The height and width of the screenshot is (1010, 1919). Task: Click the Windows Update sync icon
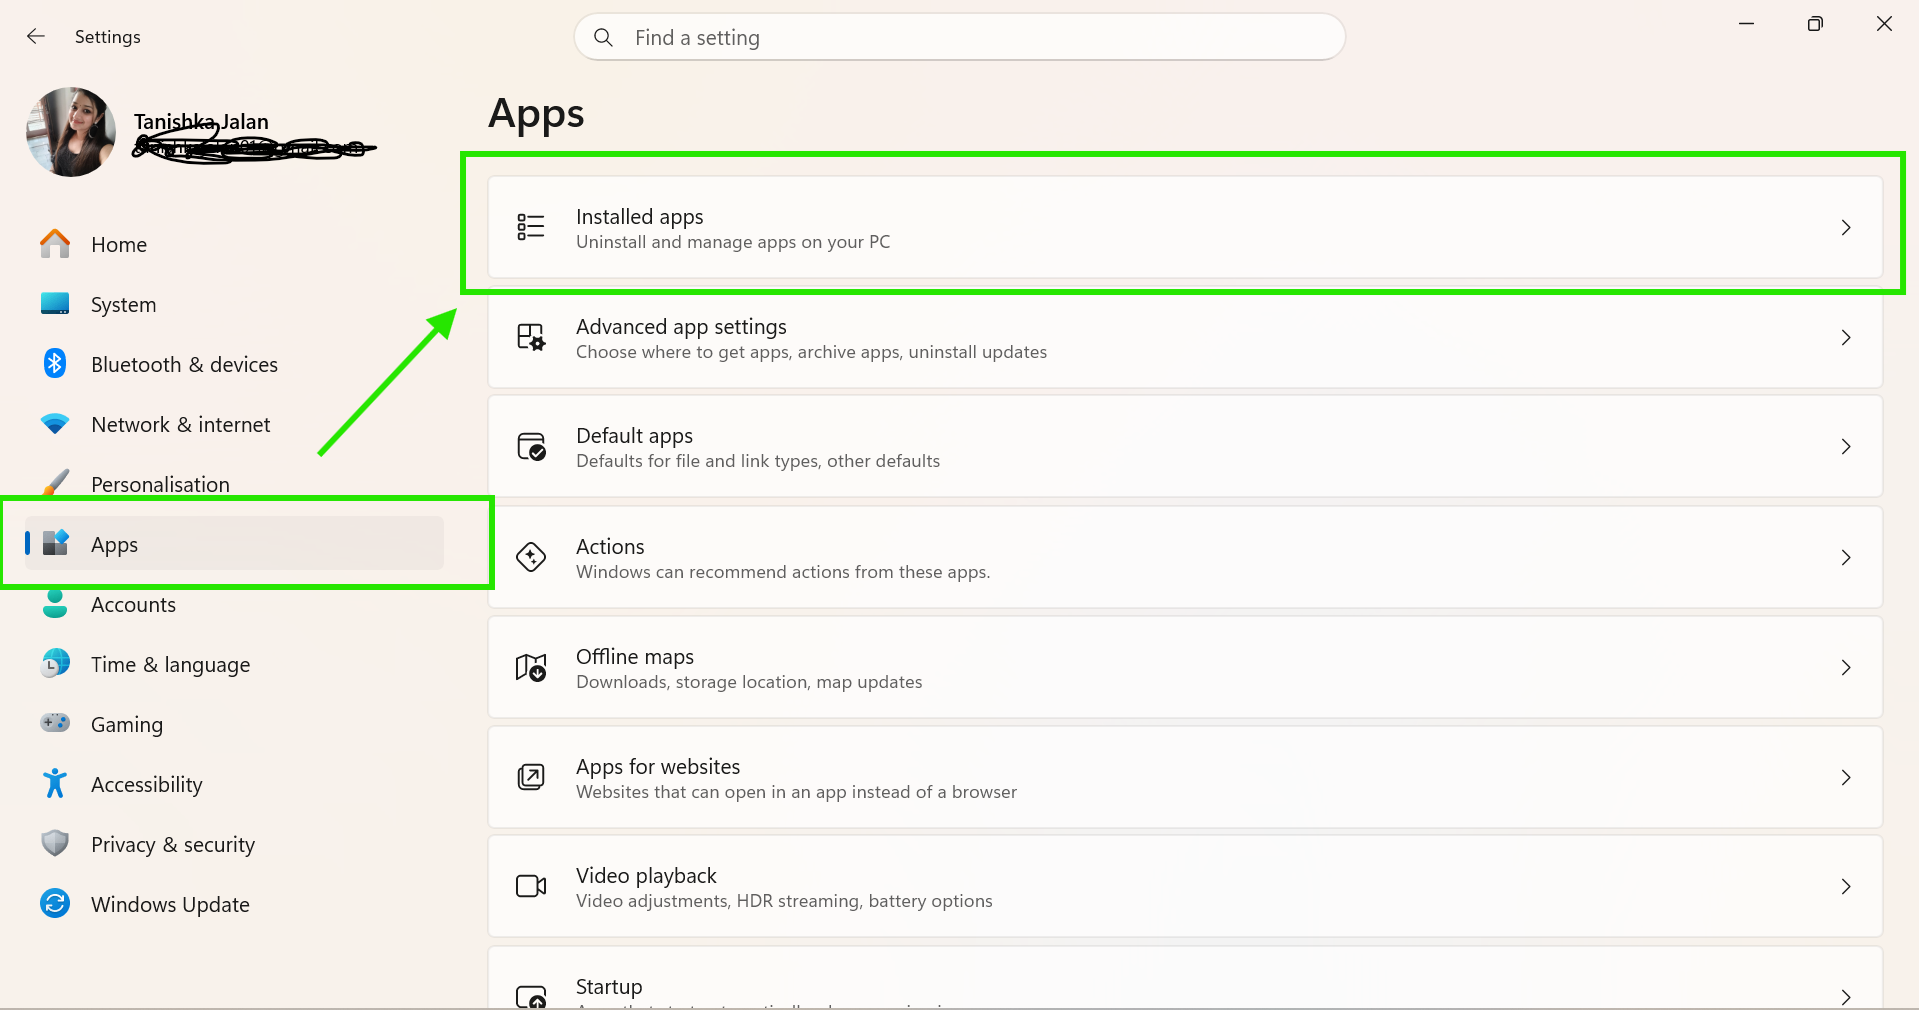point(55,903)
